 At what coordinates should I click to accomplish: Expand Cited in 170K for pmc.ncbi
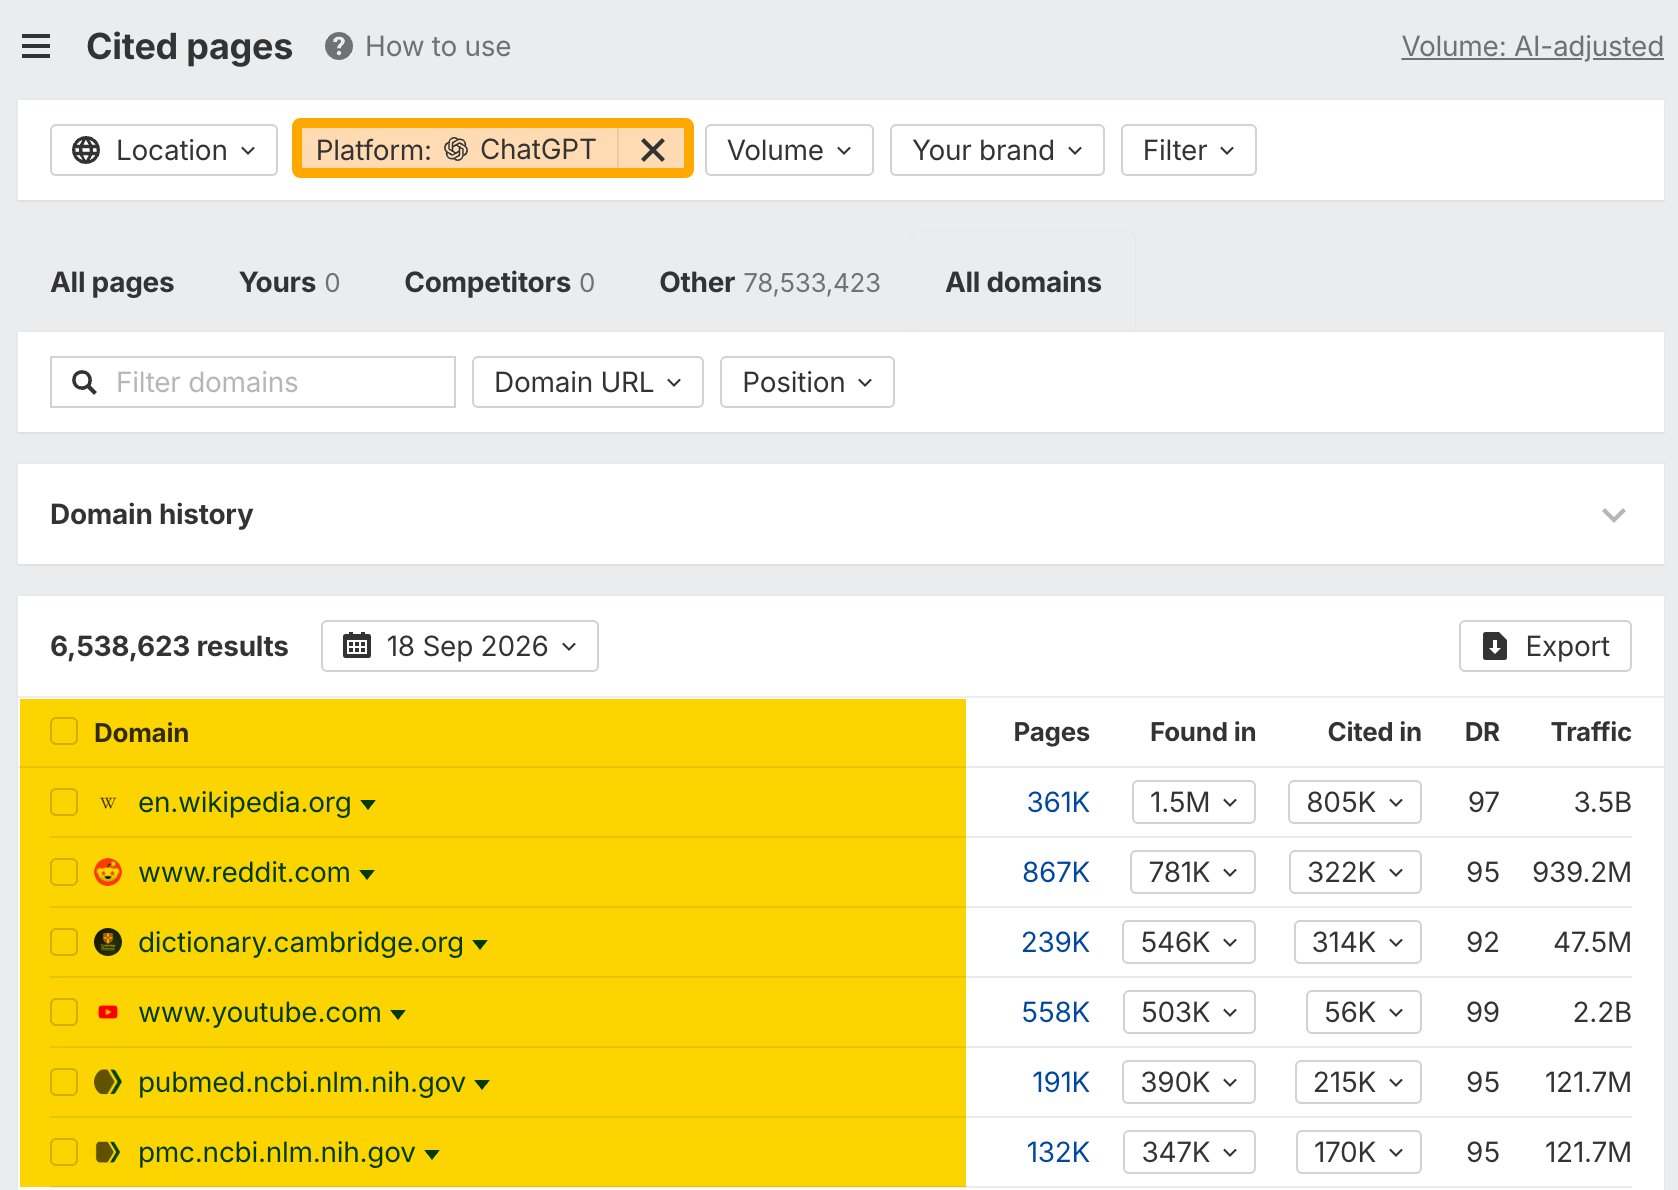point(1359,1152)
